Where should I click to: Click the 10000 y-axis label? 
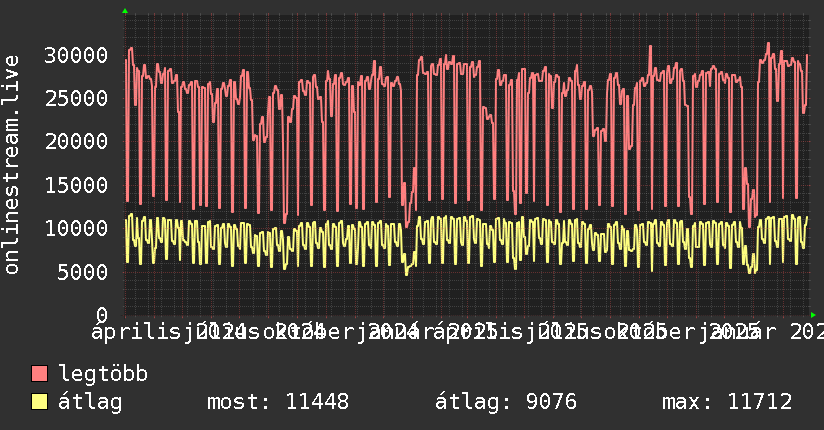pyautogui.click(x=76, y=228)
